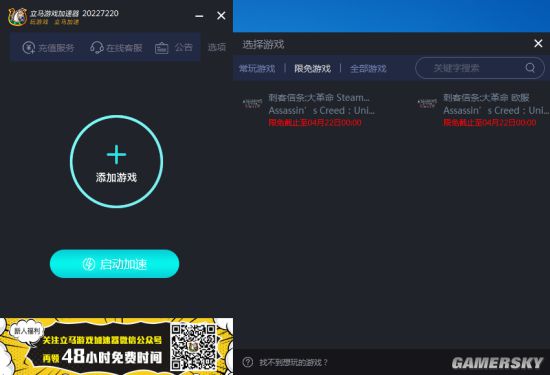Open 充值服务 recharge icon
The width and height of the screenshot is (550, 375).
[28, 47]
